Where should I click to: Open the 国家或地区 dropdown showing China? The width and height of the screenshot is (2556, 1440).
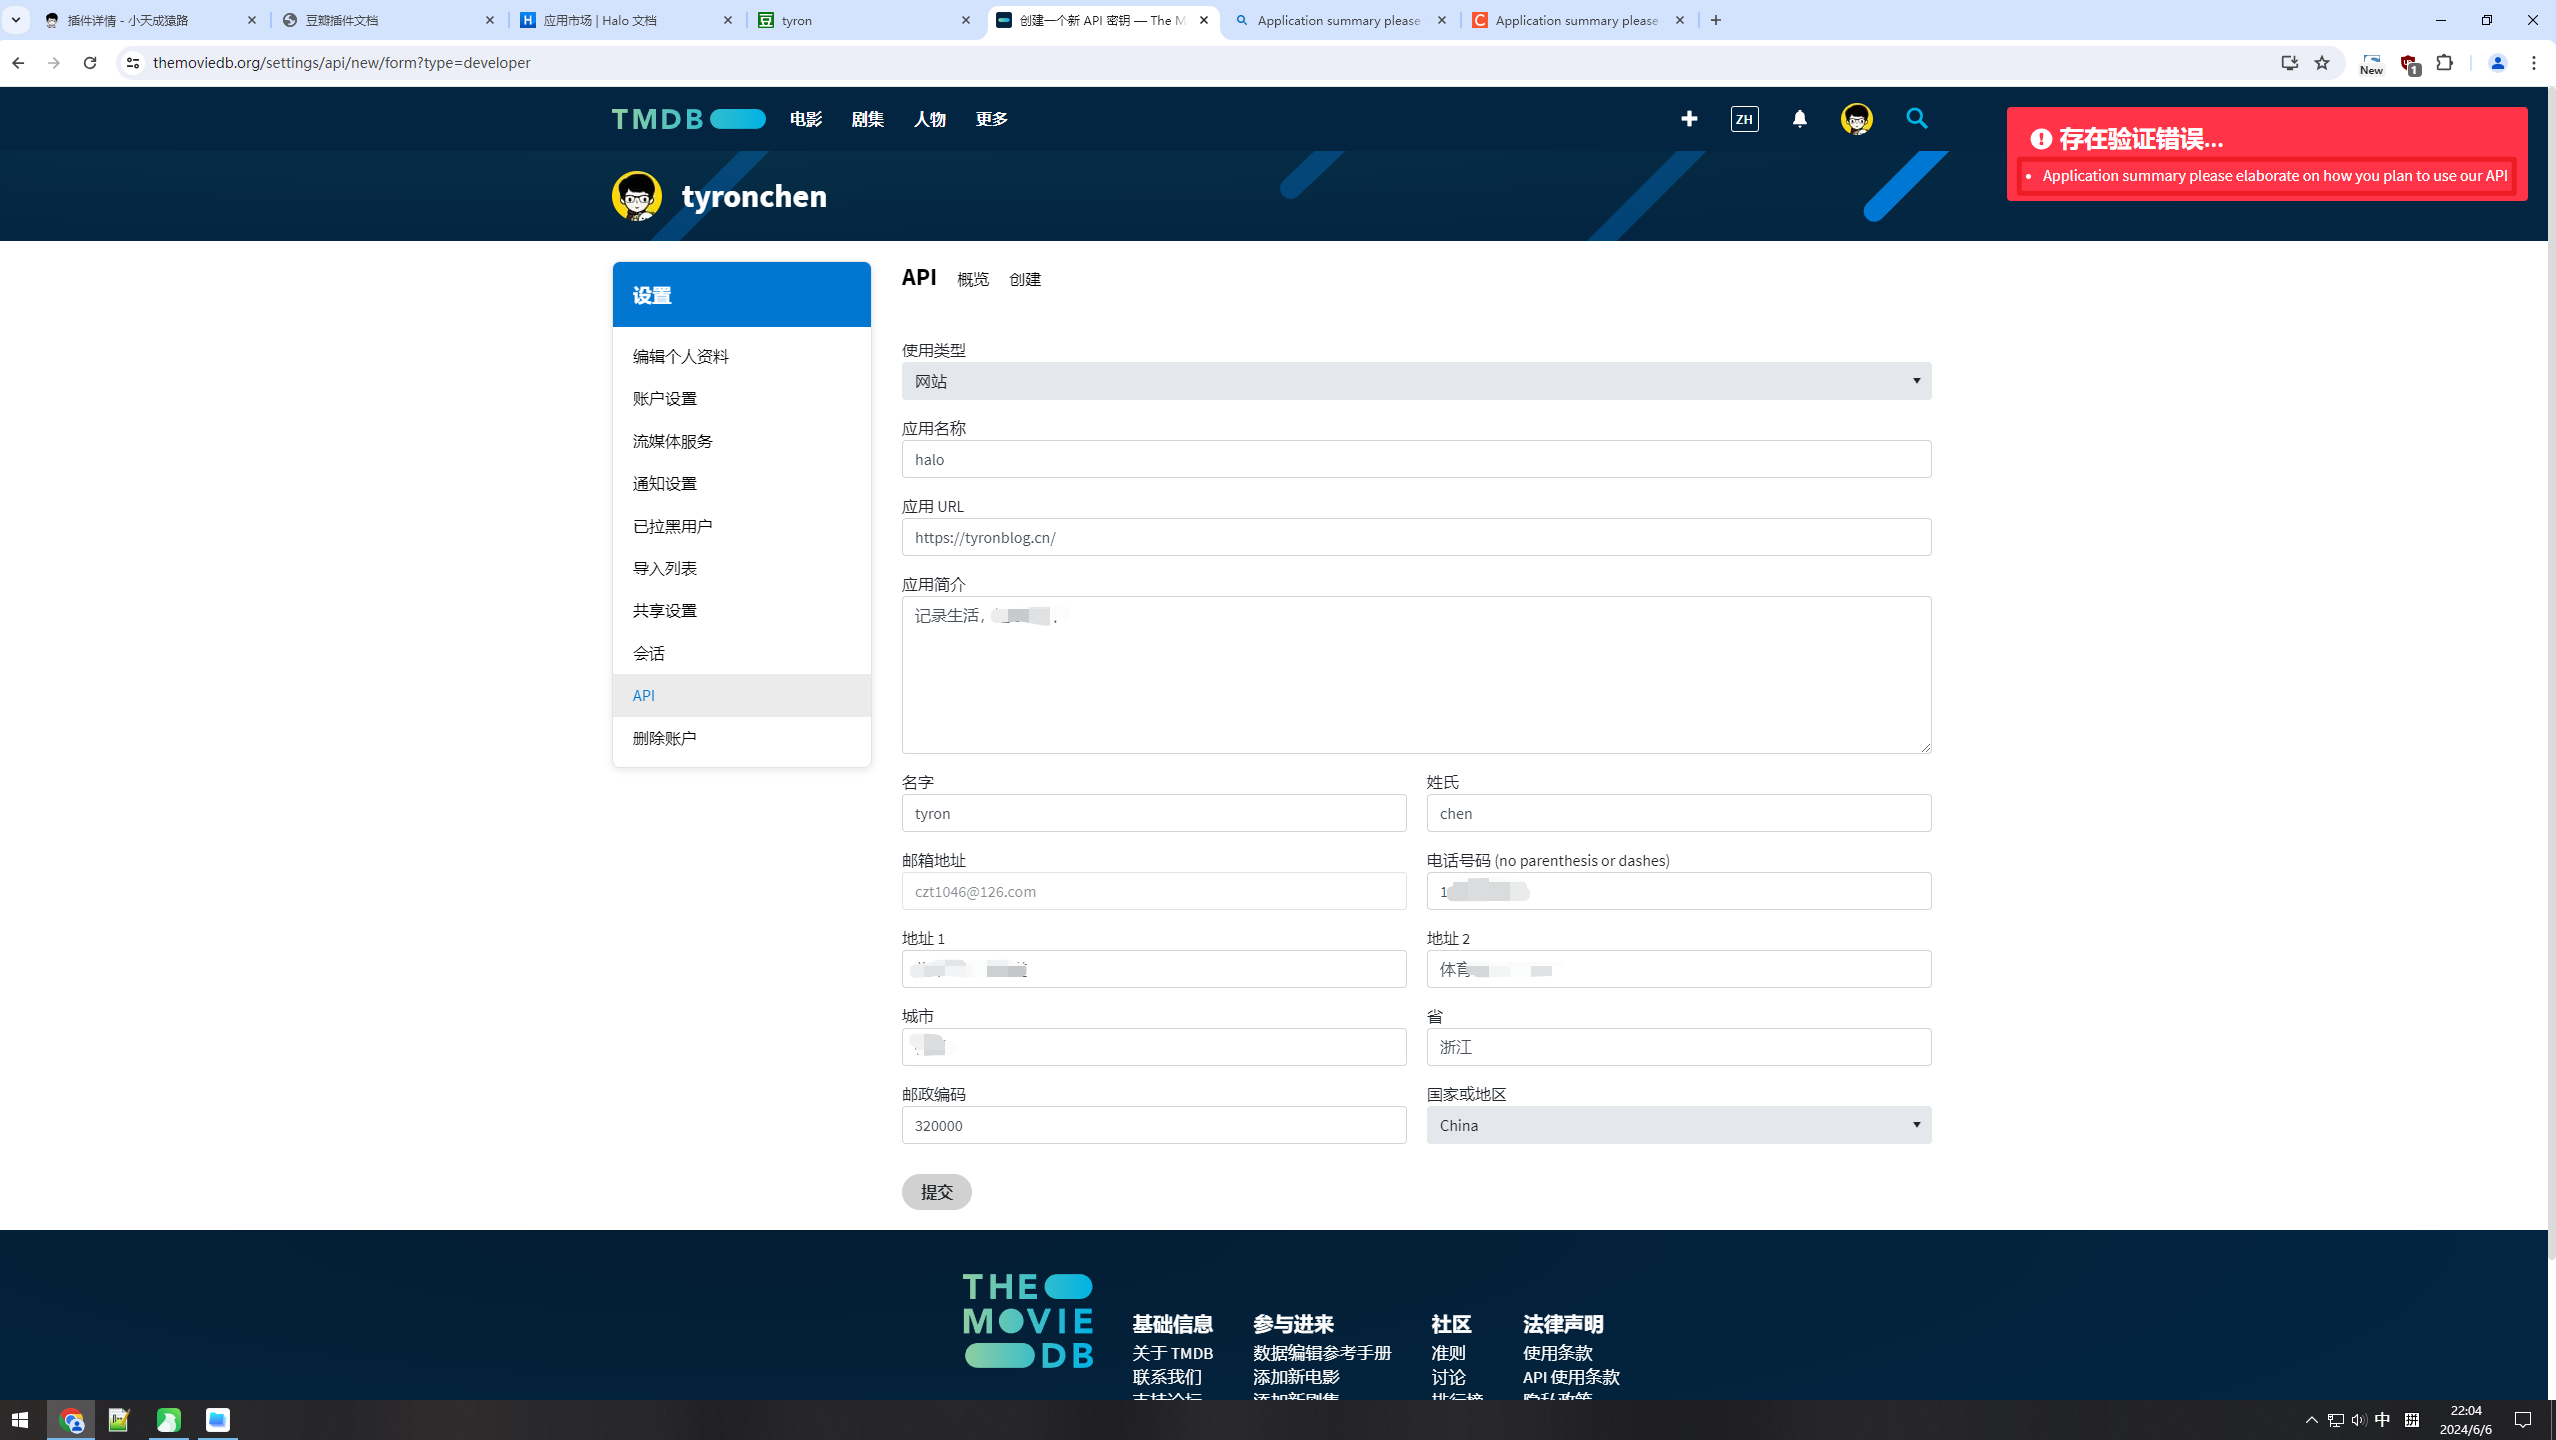click(x=1678, y=1125)
